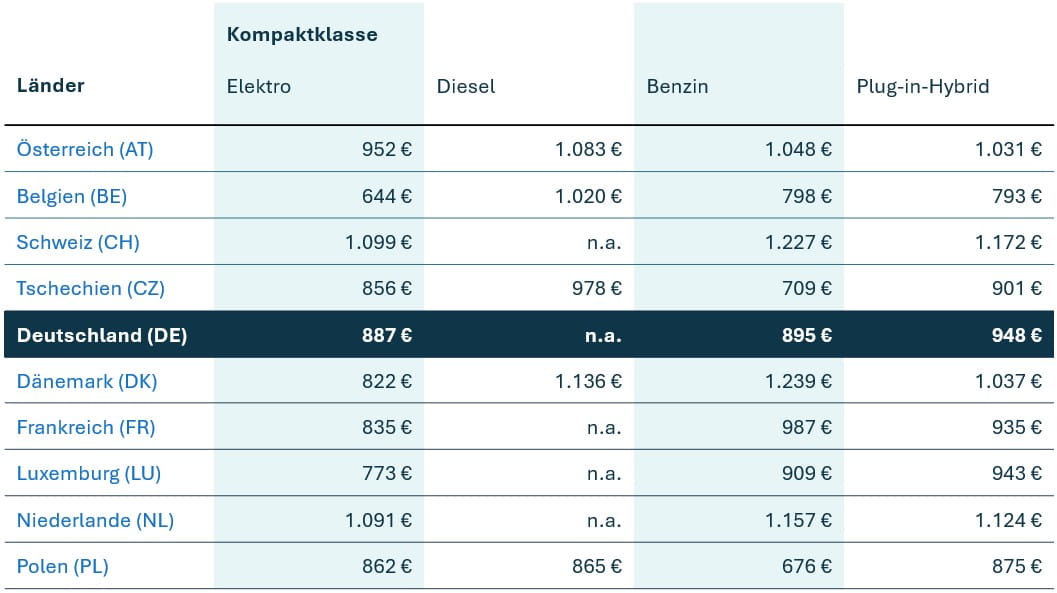This screenshot has width=1057, height=593.
Task: Select the Tschechien (CZ) link
Action: (91, 288)
